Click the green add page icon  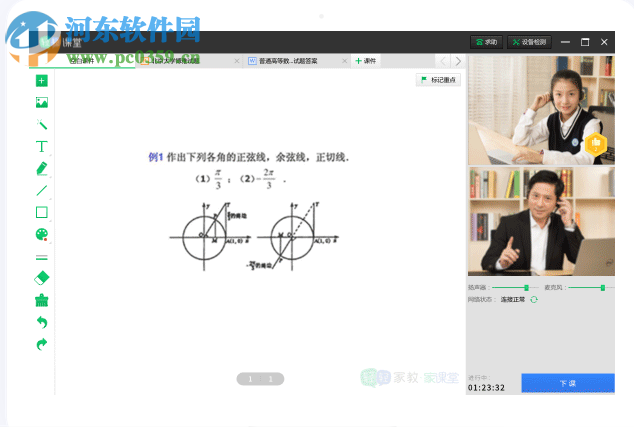[42, 81]
